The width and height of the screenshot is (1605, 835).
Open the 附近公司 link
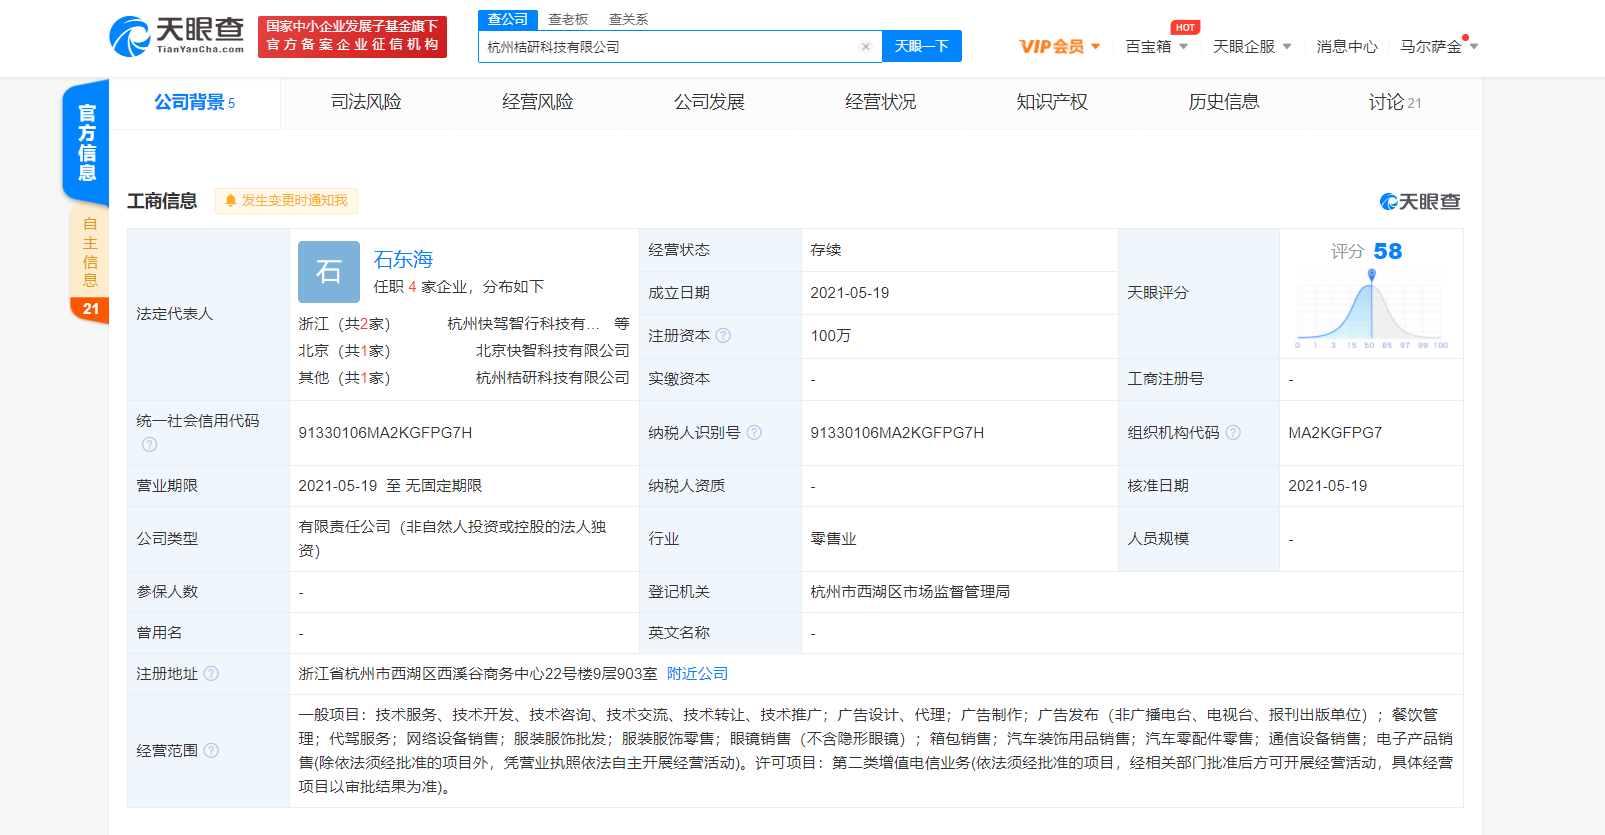tap(698, 674)
